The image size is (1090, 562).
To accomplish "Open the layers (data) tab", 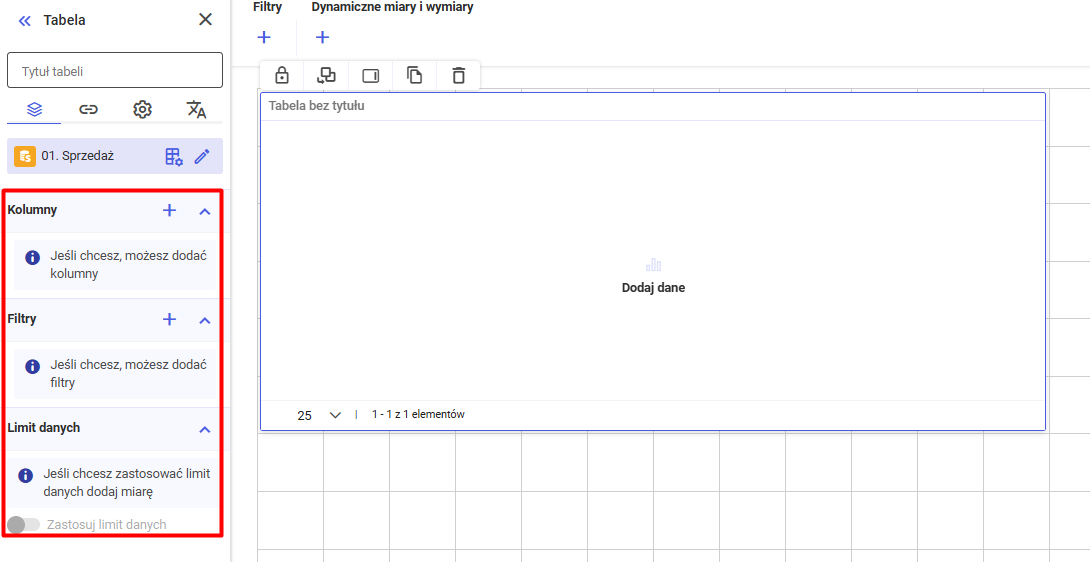I will click(x=34, y=109).
